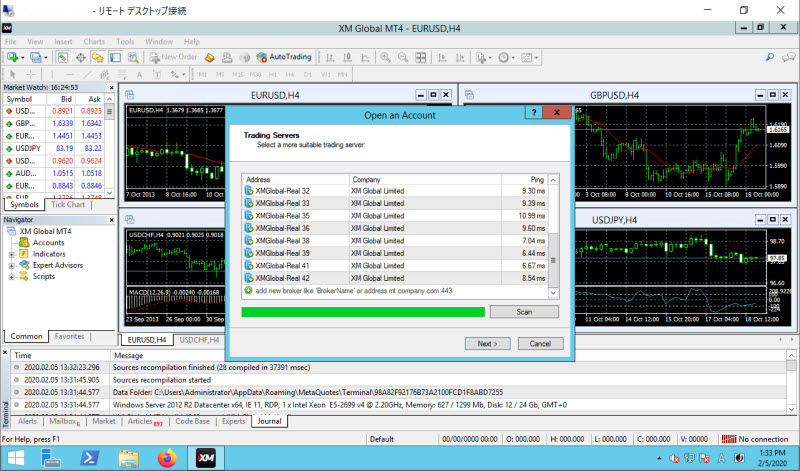Click the Accounts item in Navigator
Image resolution: width=800 pixels, height=471 pixels.
pyautogui.click(x=48, y=242)
